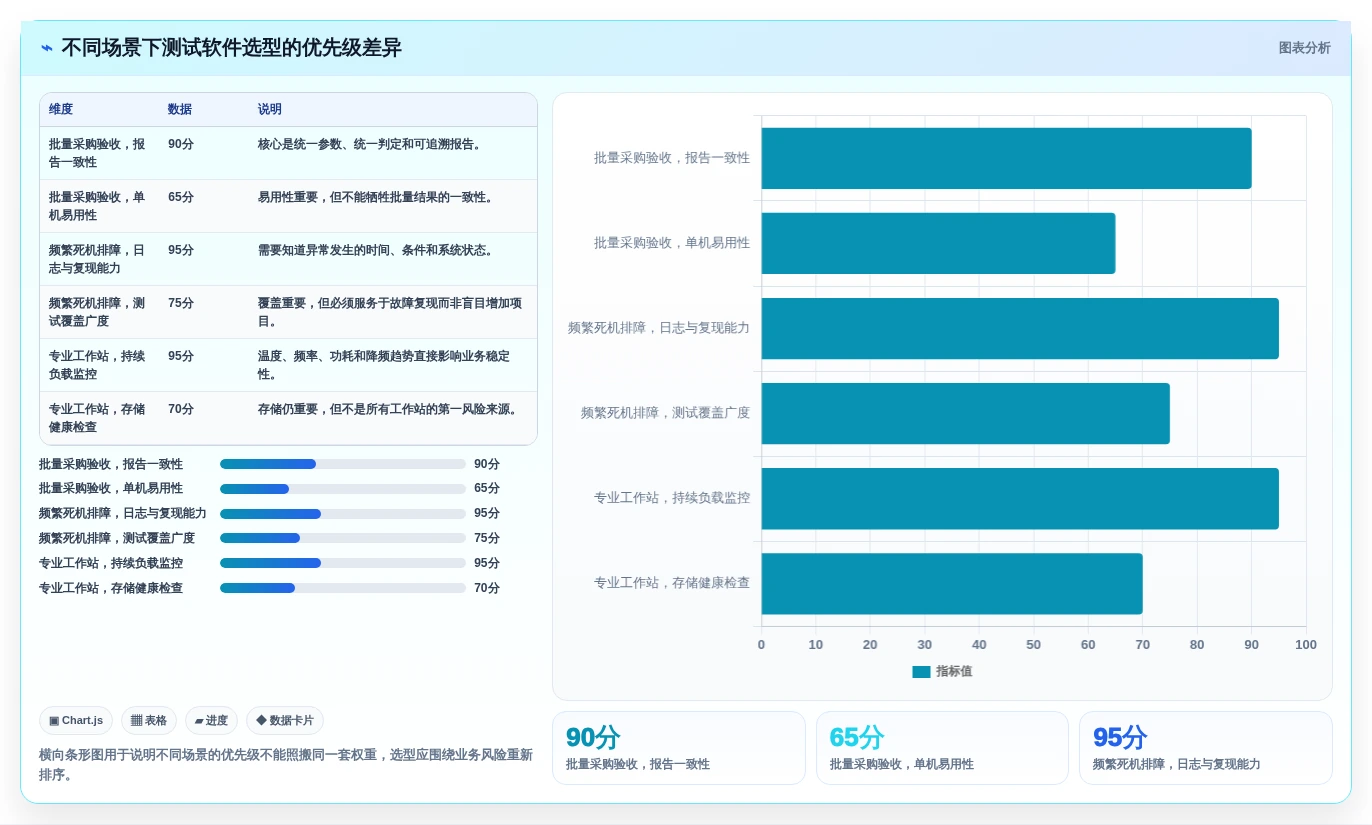
Task: Click the 专业工作站，存储健康检查 progress bar
Action: pos(343,588)
